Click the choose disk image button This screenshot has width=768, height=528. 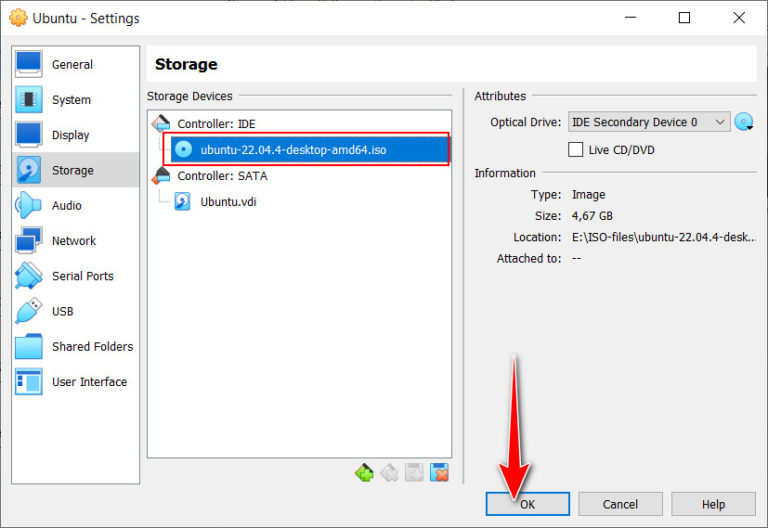pos(744,121)
